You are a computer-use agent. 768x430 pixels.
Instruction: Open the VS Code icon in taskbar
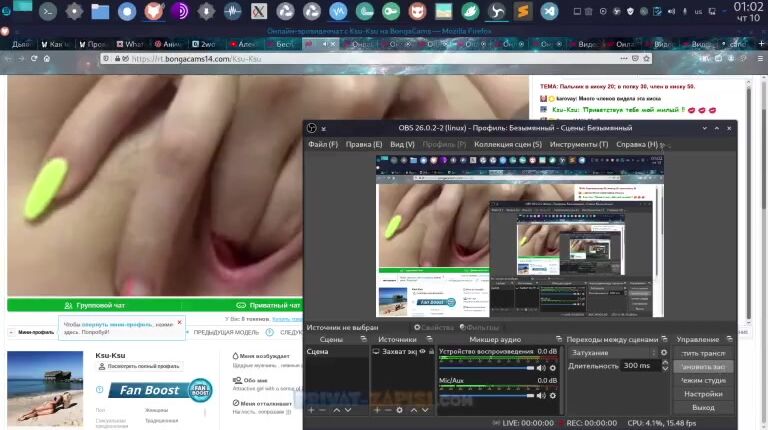[548, 12]
